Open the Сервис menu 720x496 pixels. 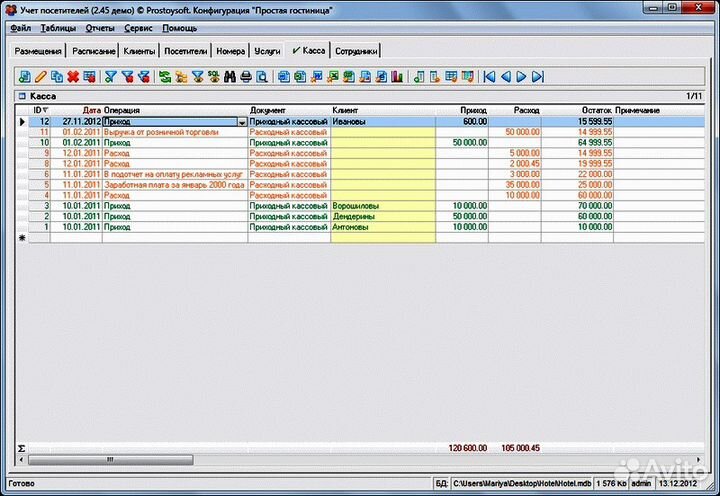pyautogui.click(x=139, y=28)
